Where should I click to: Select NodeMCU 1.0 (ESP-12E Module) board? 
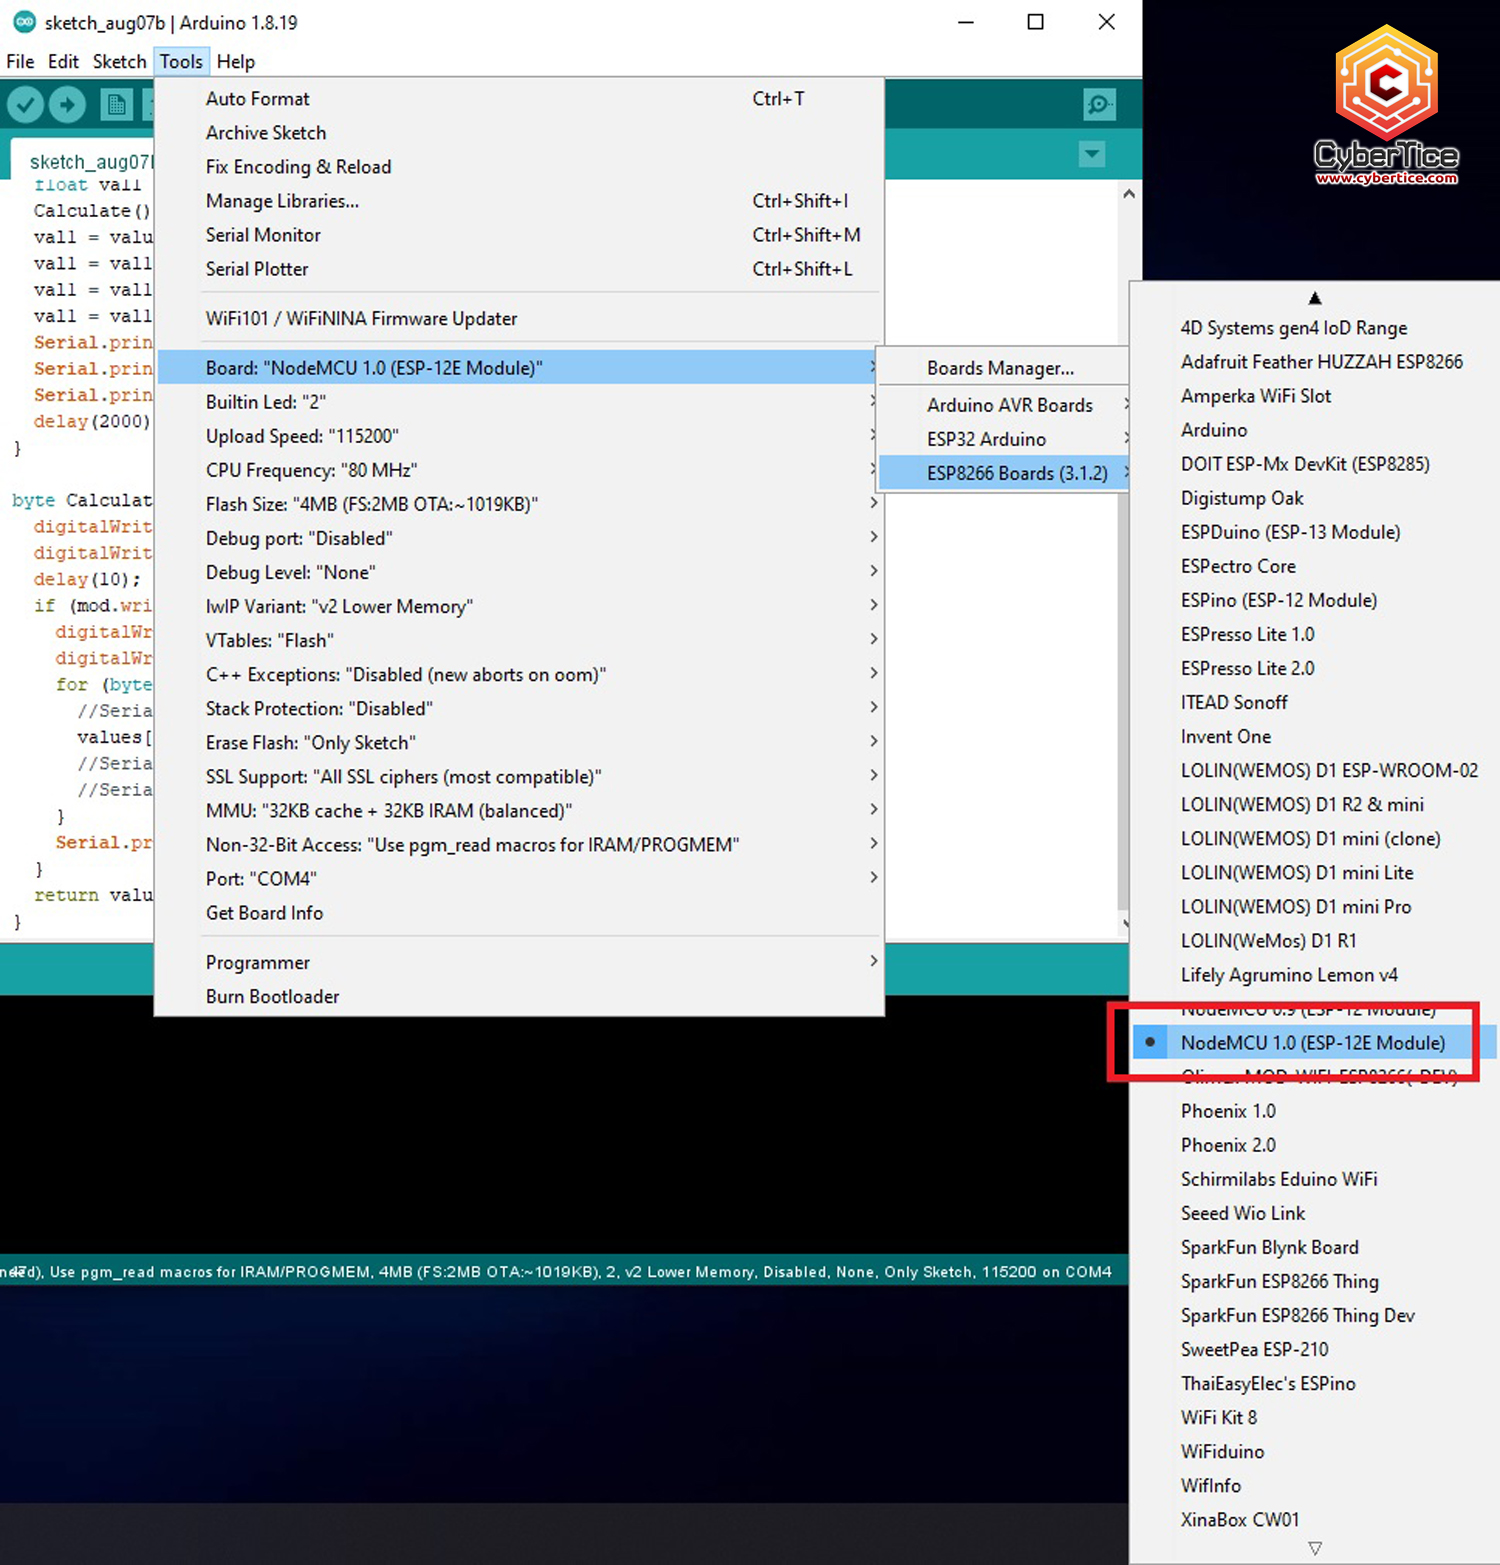click(1312, 1043)
